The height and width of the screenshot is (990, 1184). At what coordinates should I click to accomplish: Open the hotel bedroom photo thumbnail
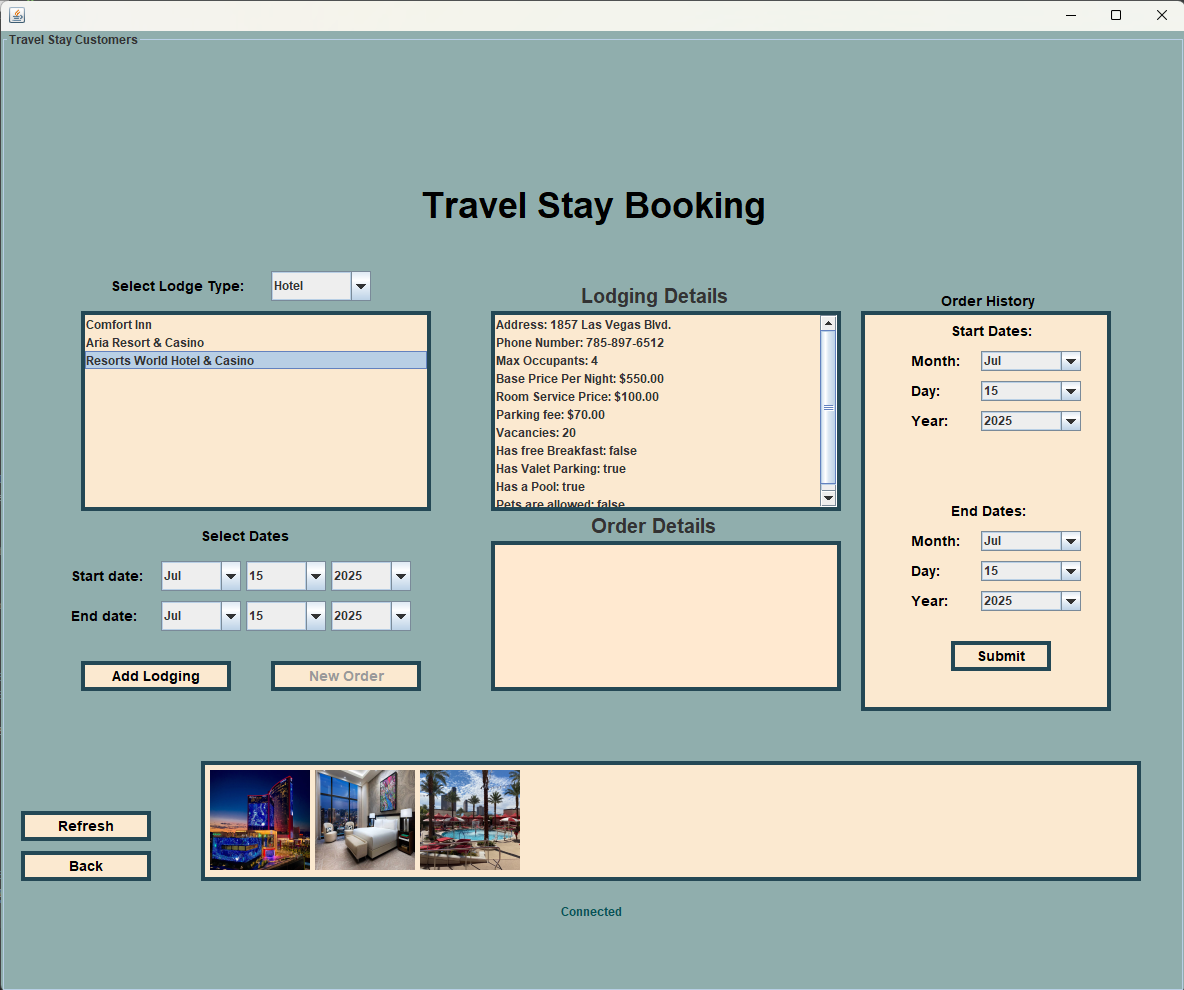tap(365, 820)
